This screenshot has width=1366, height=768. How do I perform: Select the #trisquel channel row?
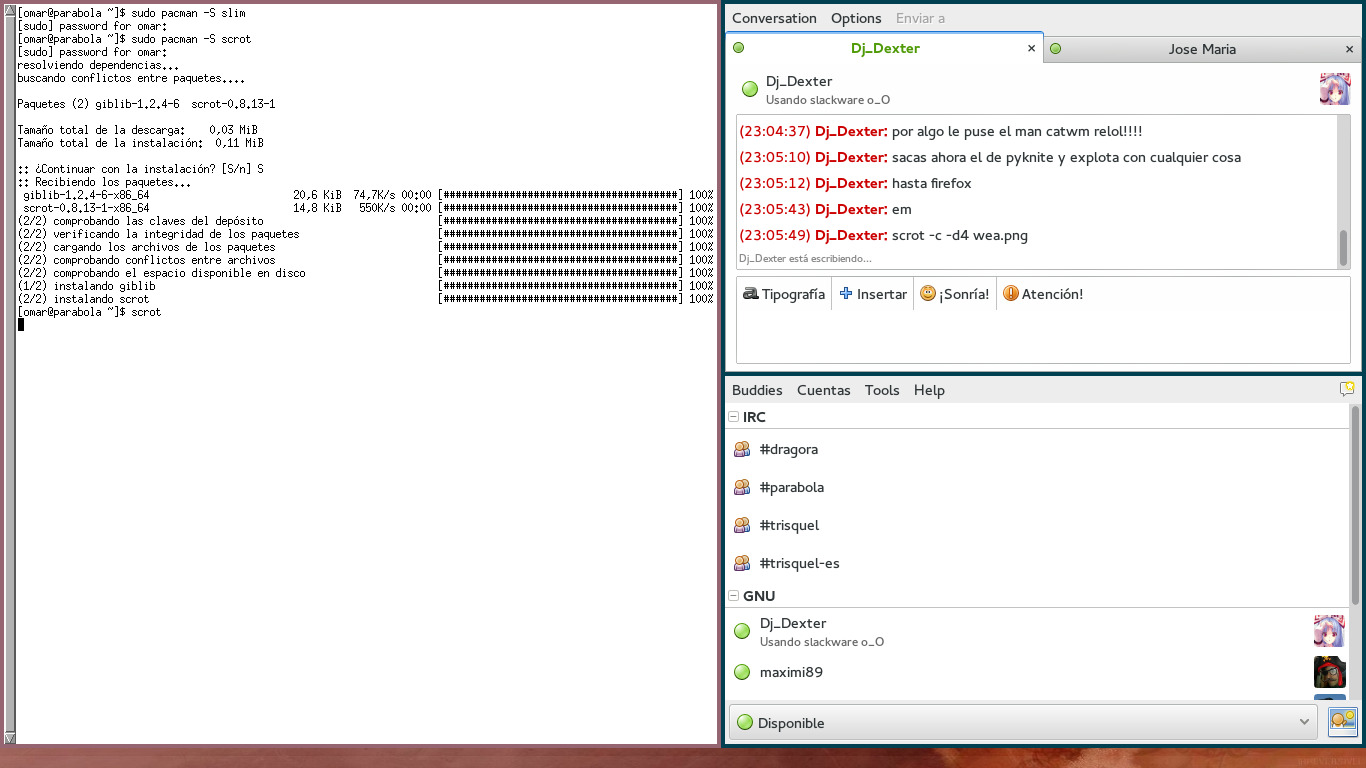(1037, 525)
